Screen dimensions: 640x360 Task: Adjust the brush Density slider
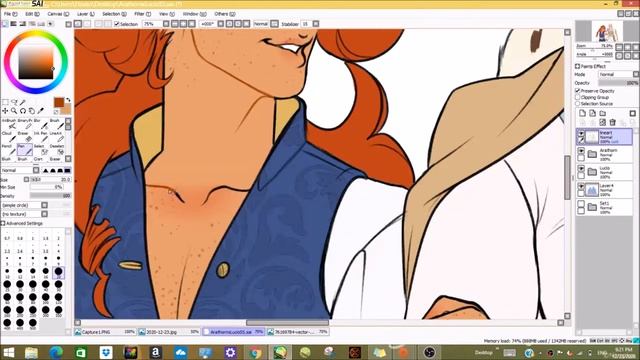[x=51, y=196]
